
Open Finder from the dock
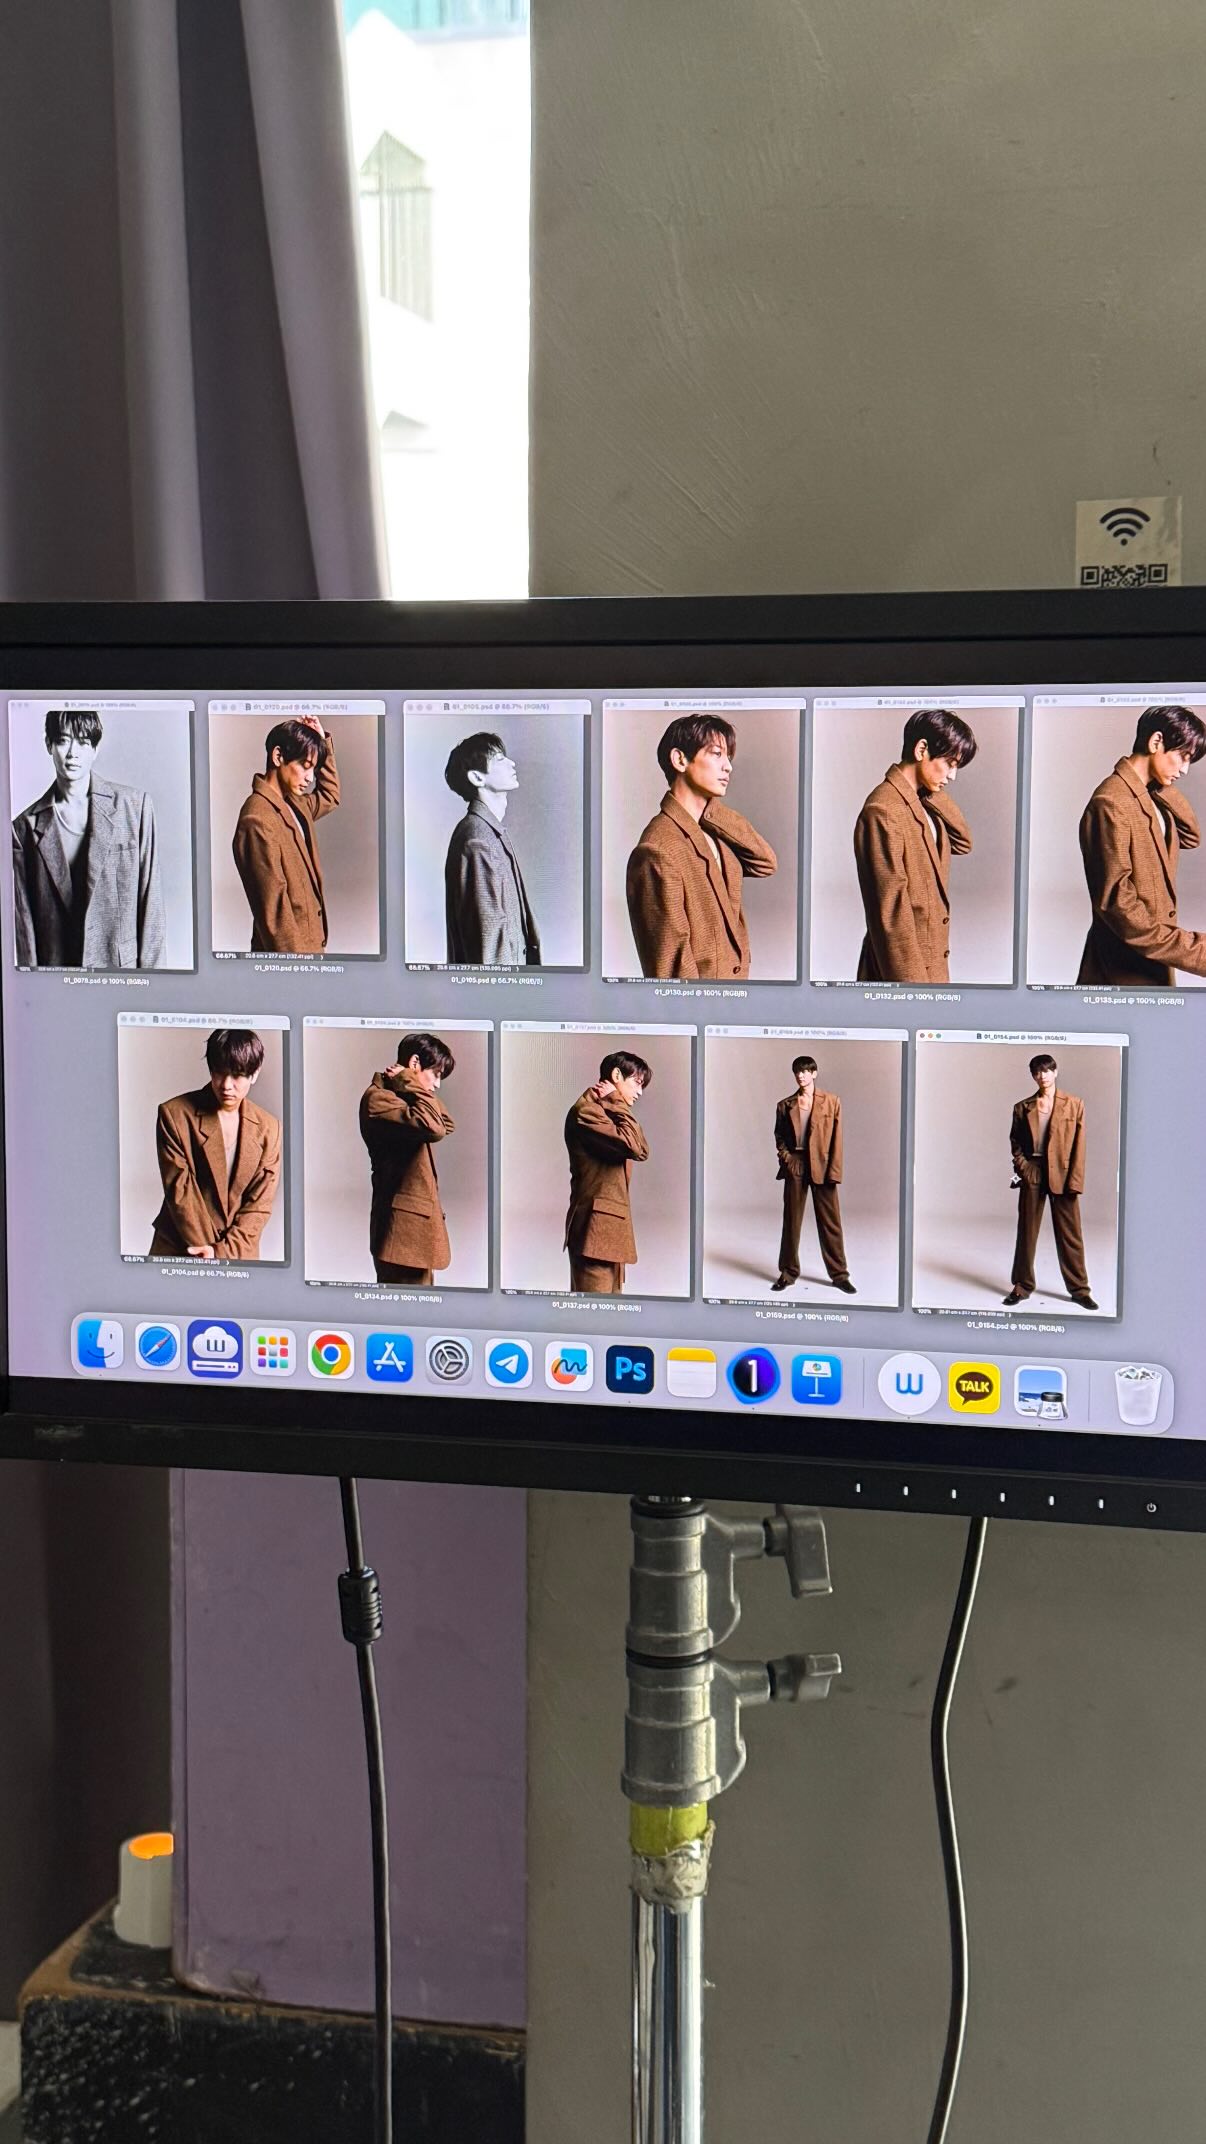100,1346
